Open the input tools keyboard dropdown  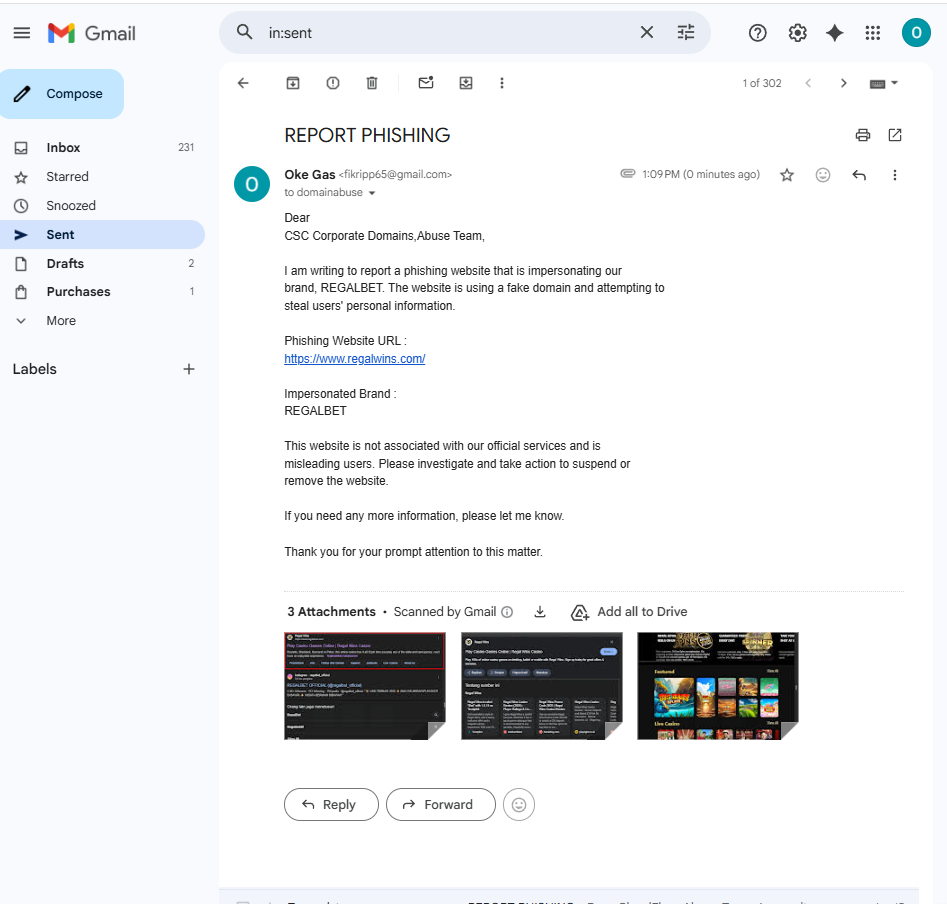tap(884, 83)
